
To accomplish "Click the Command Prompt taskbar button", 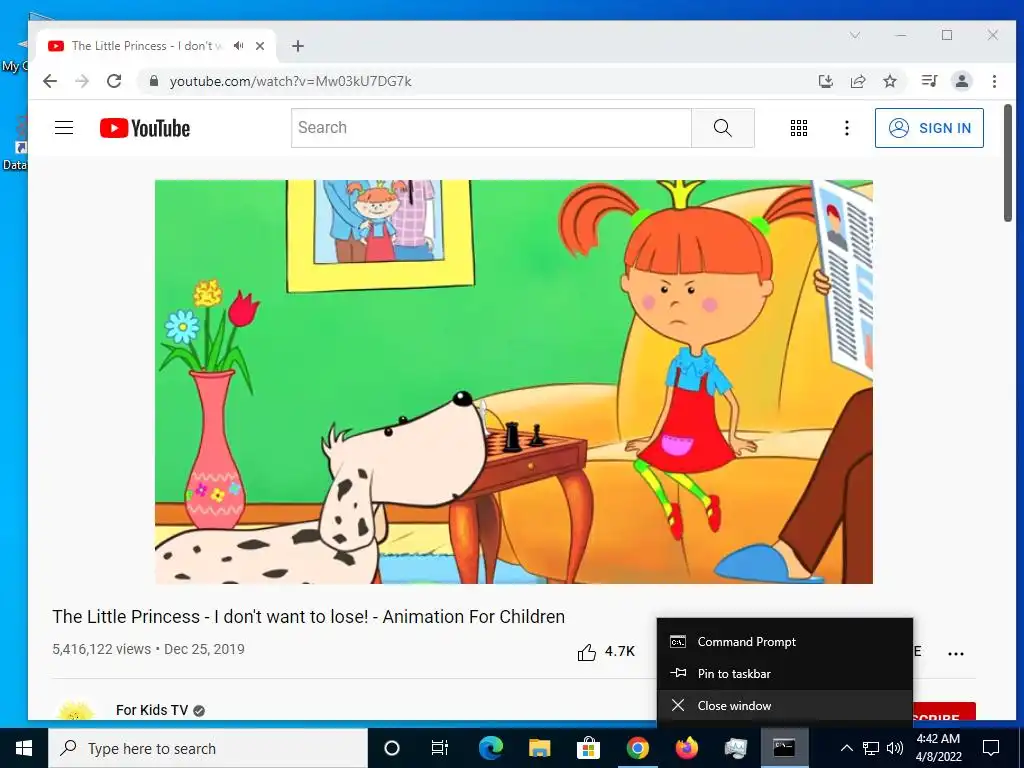I will tap(784, 748).
